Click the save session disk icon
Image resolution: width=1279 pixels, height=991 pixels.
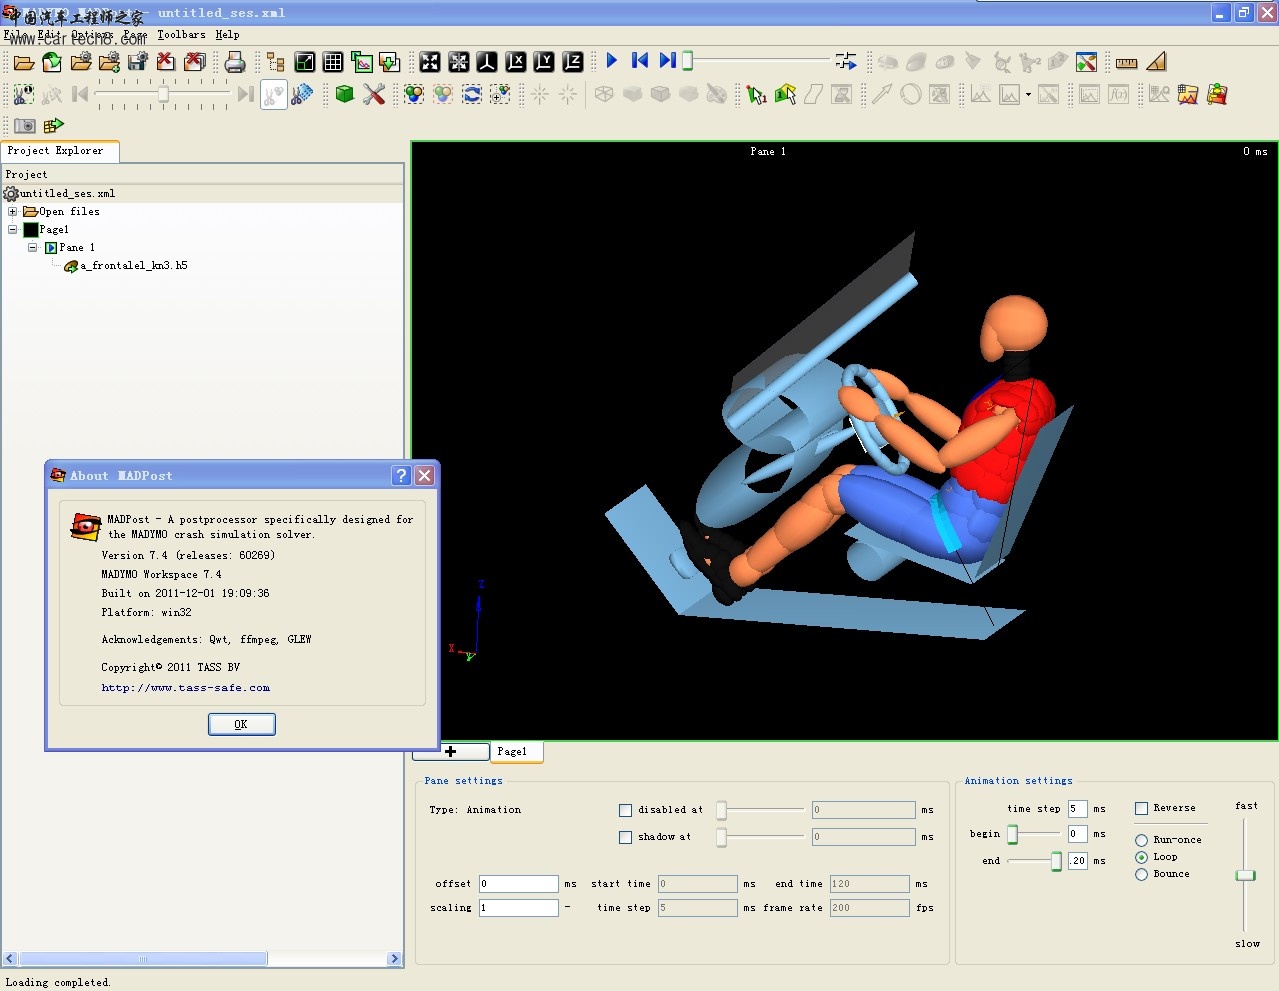click(138, 62)
